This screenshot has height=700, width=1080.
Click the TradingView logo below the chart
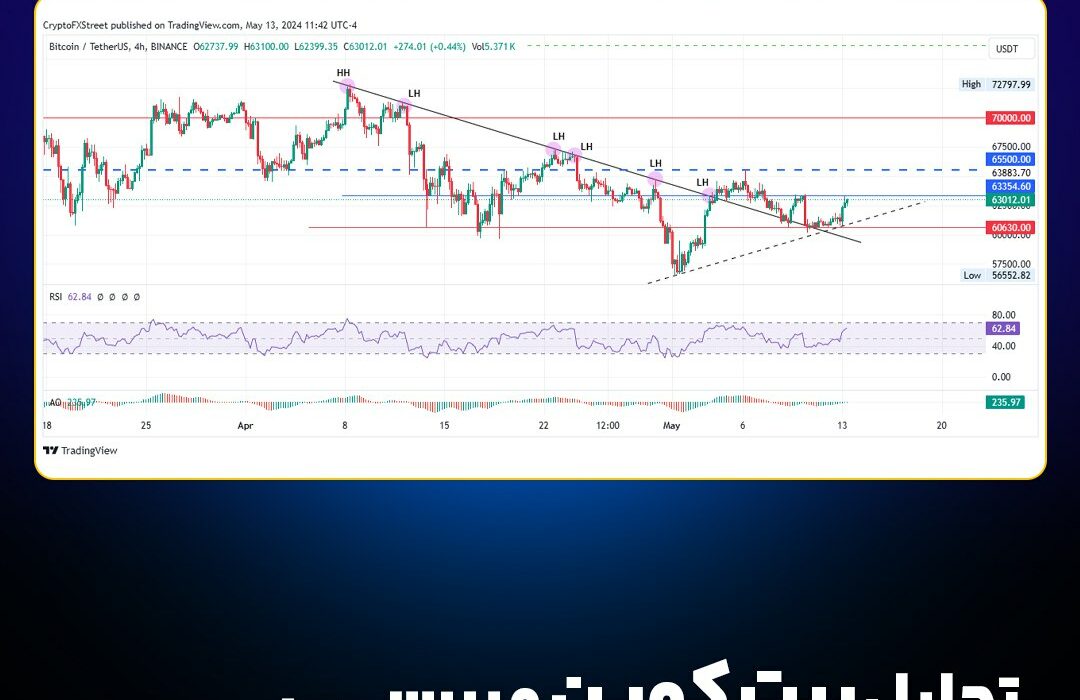[80, 451]
